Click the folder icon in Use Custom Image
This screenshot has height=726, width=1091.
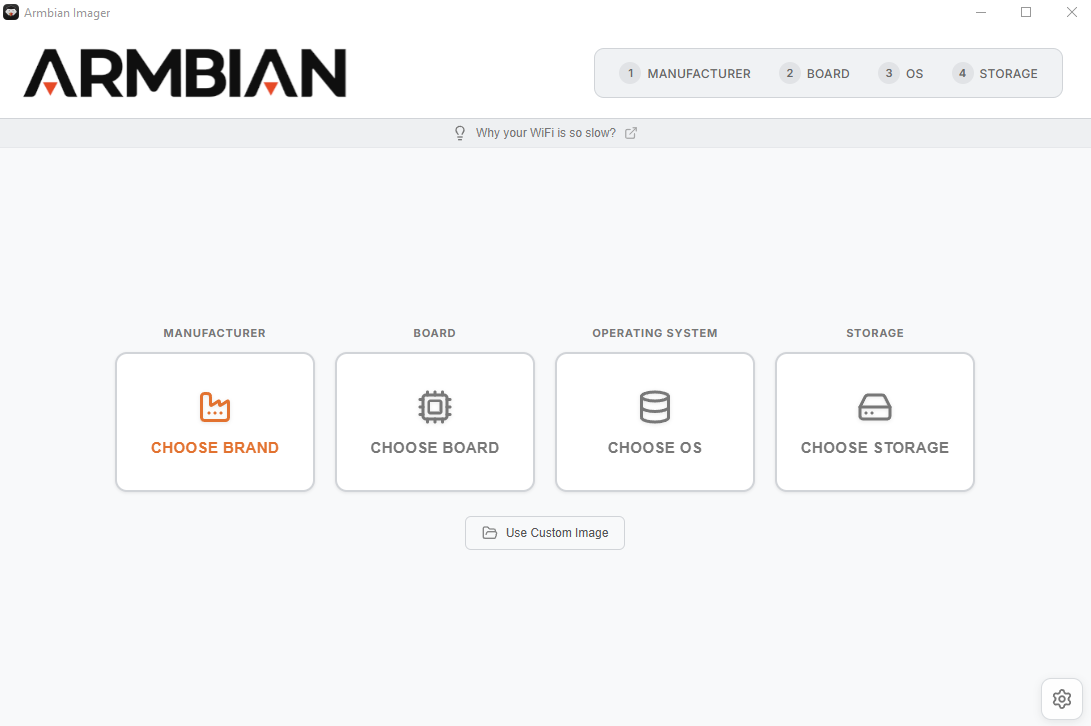490,532
